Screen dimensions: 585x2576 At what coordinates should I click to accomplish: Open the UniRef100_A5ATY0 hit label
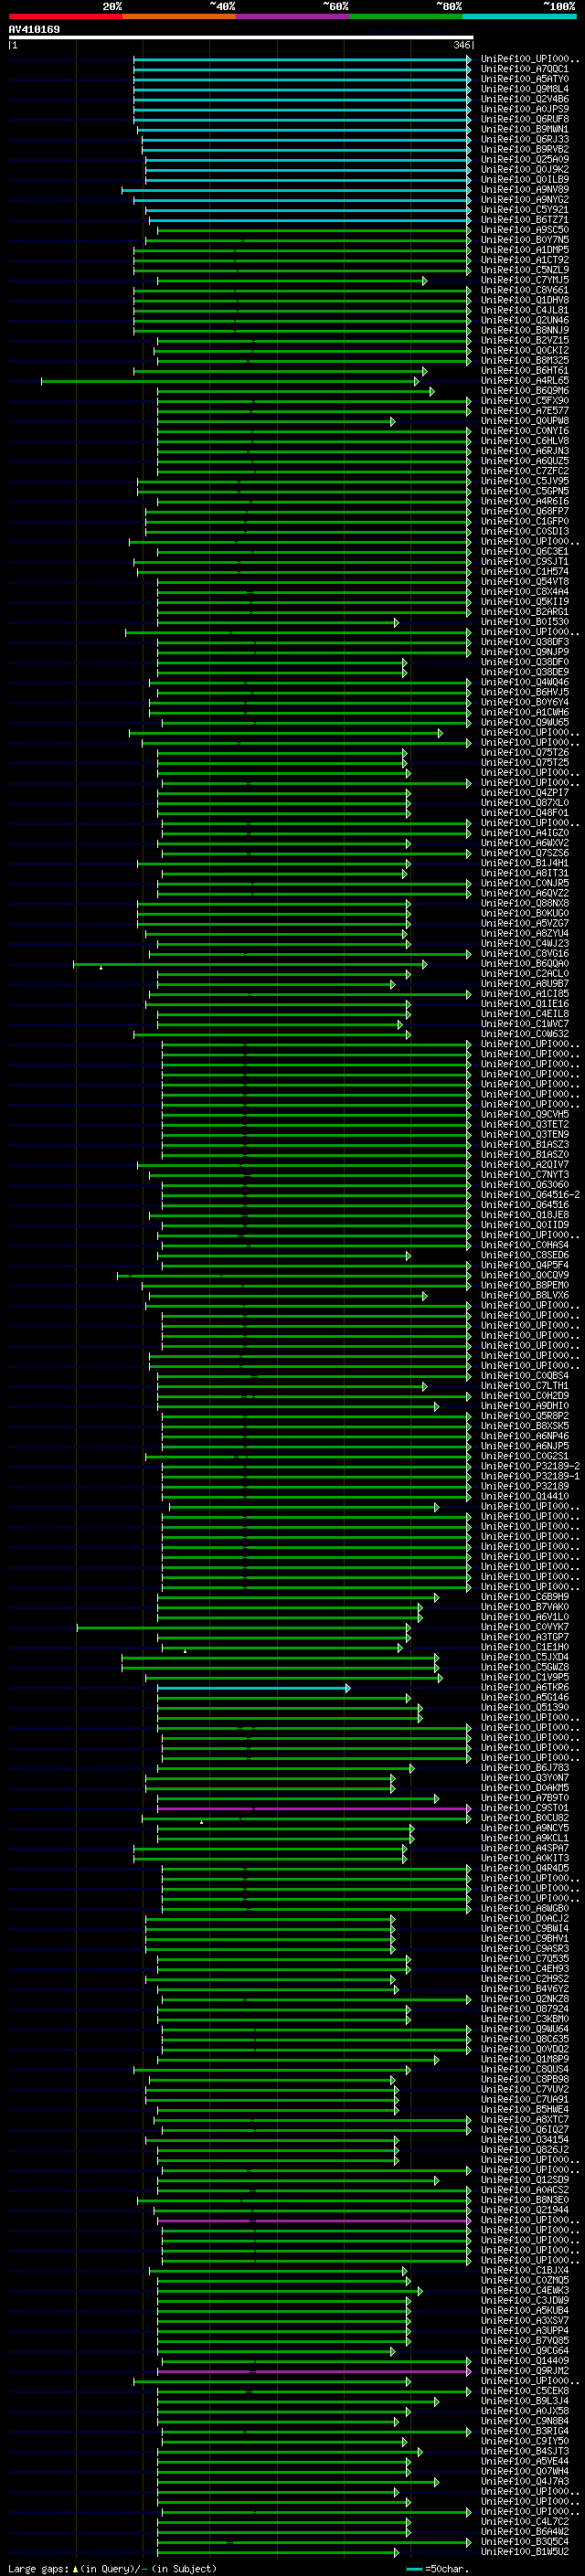click(525, 79)
